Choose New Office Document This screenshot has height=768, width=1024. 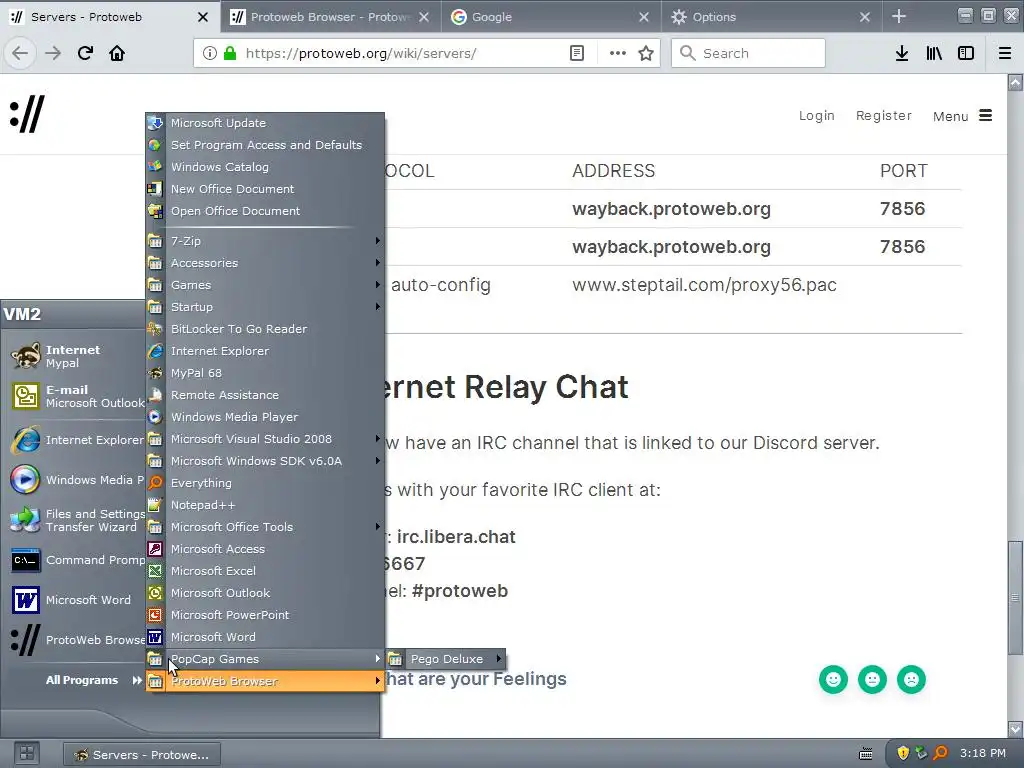click(265, 189)
